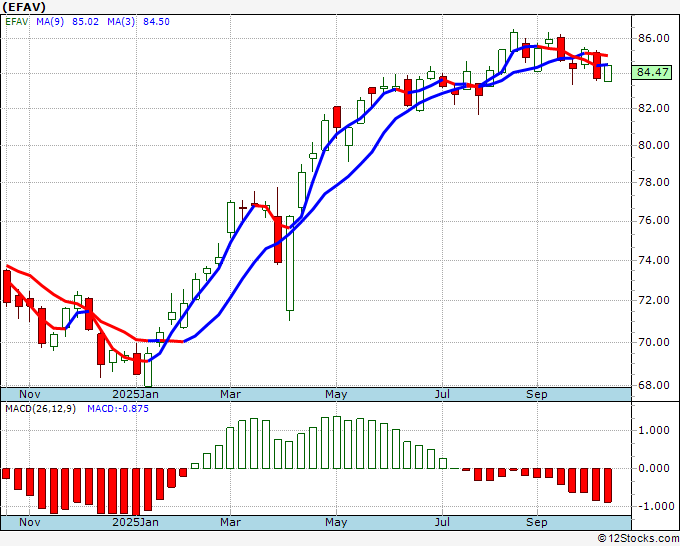Viewport: 680px width, 546px height.
Task: Click Mar on the price chart date axis
Action: [230, 394]
